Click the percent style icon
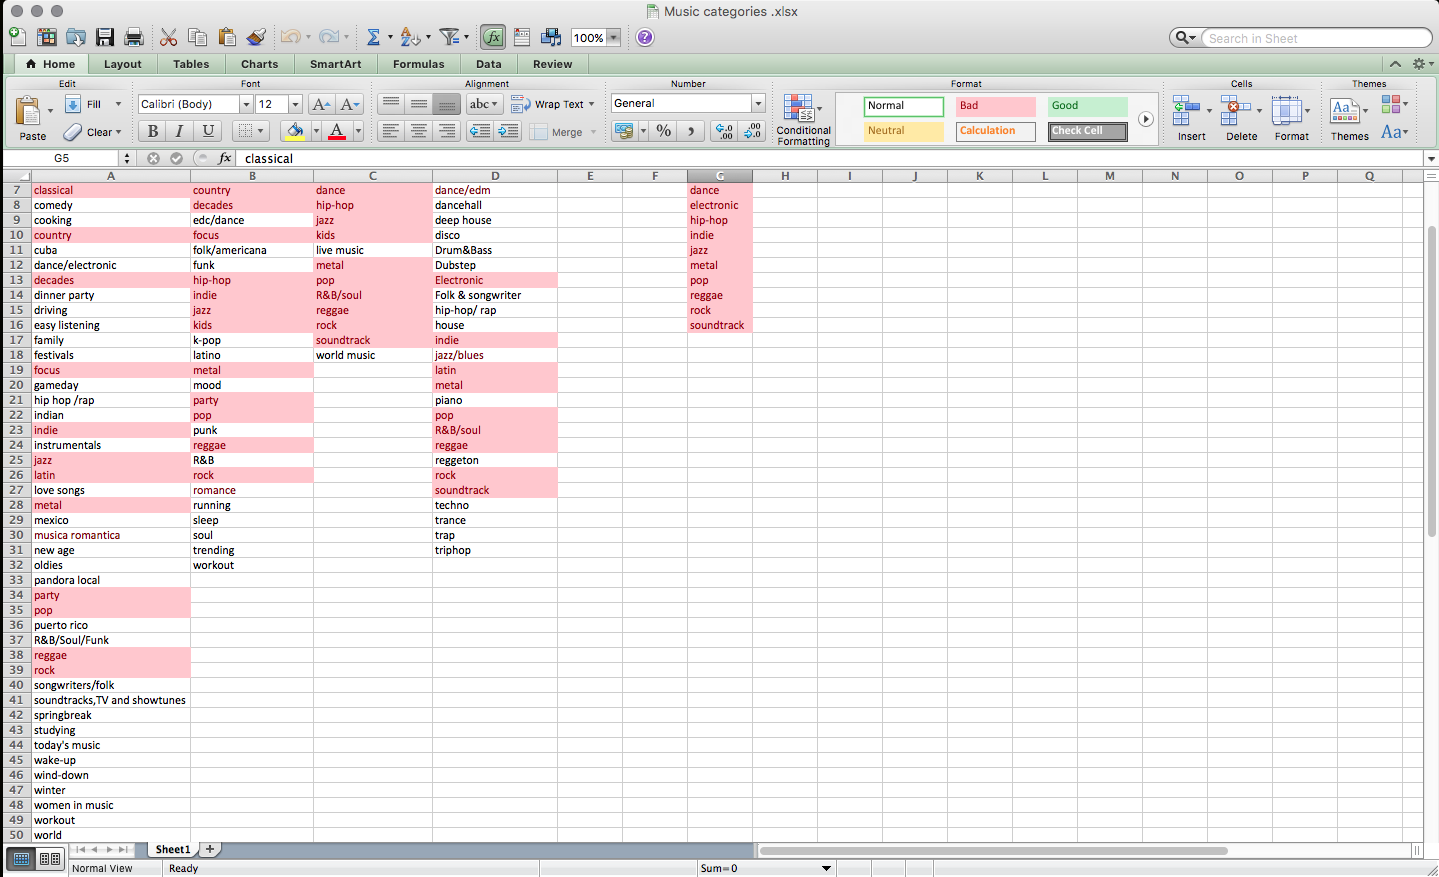The image size is (1439, 877). 663,131
